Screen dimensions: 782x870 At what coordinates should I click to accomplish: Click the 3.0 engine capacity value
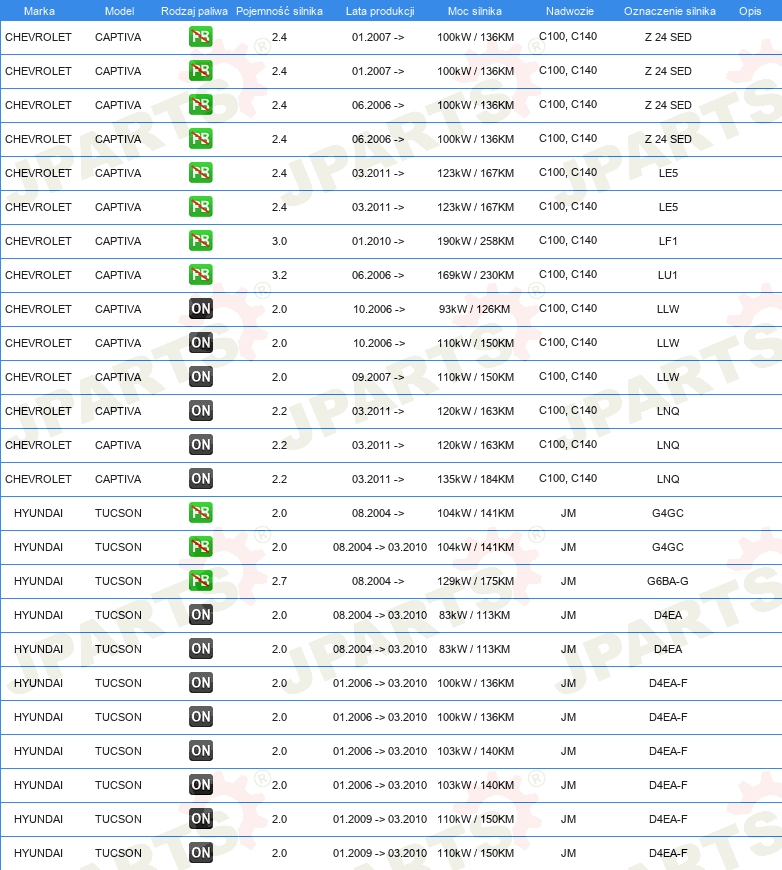[x=279, y=241]
